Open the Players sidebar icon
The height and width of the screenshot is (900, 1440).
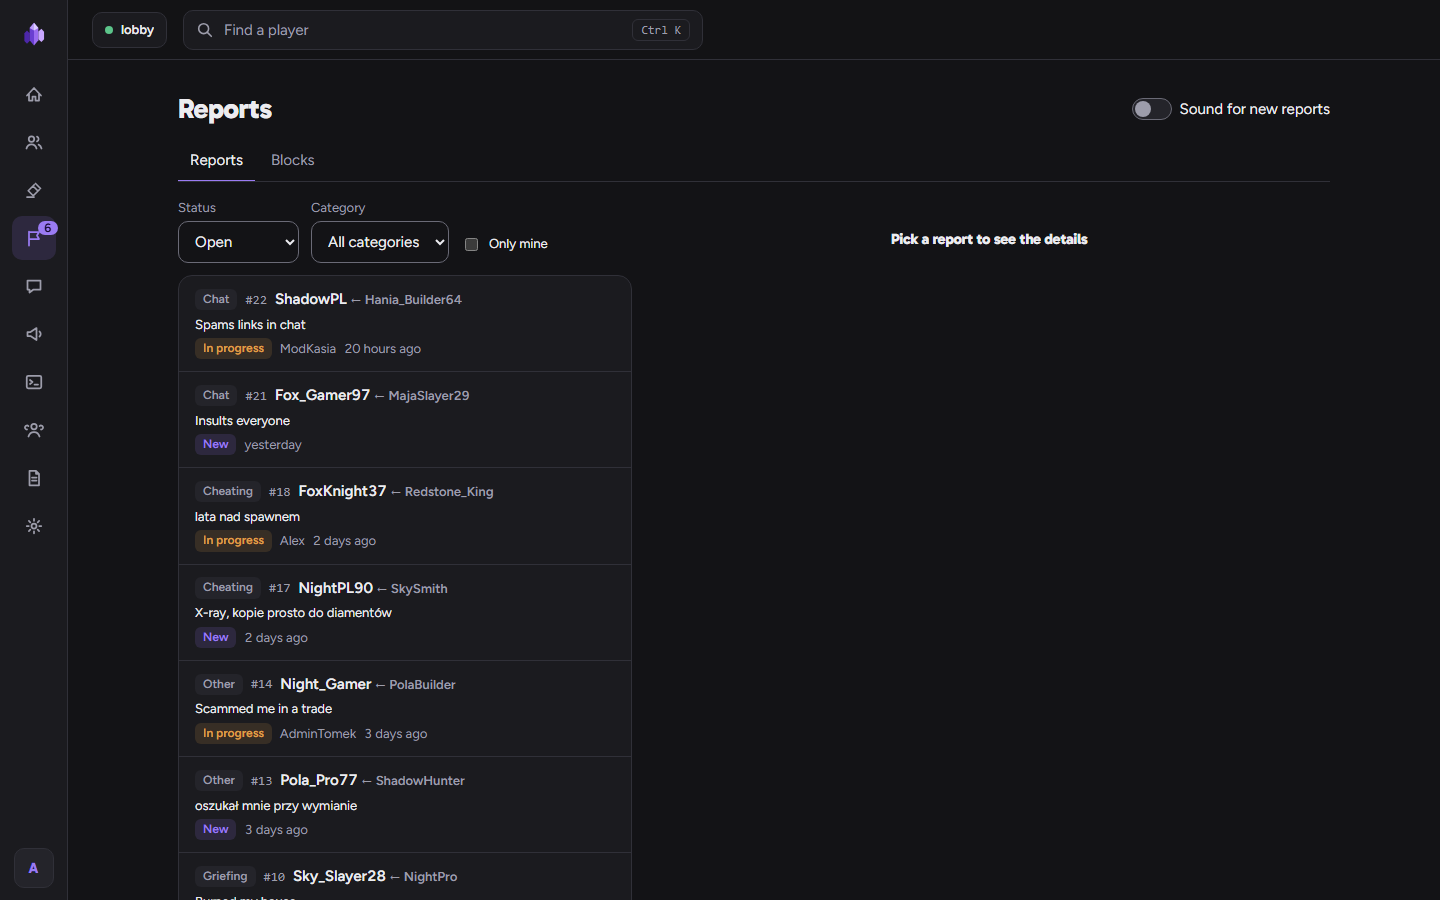tap(34, 143)
